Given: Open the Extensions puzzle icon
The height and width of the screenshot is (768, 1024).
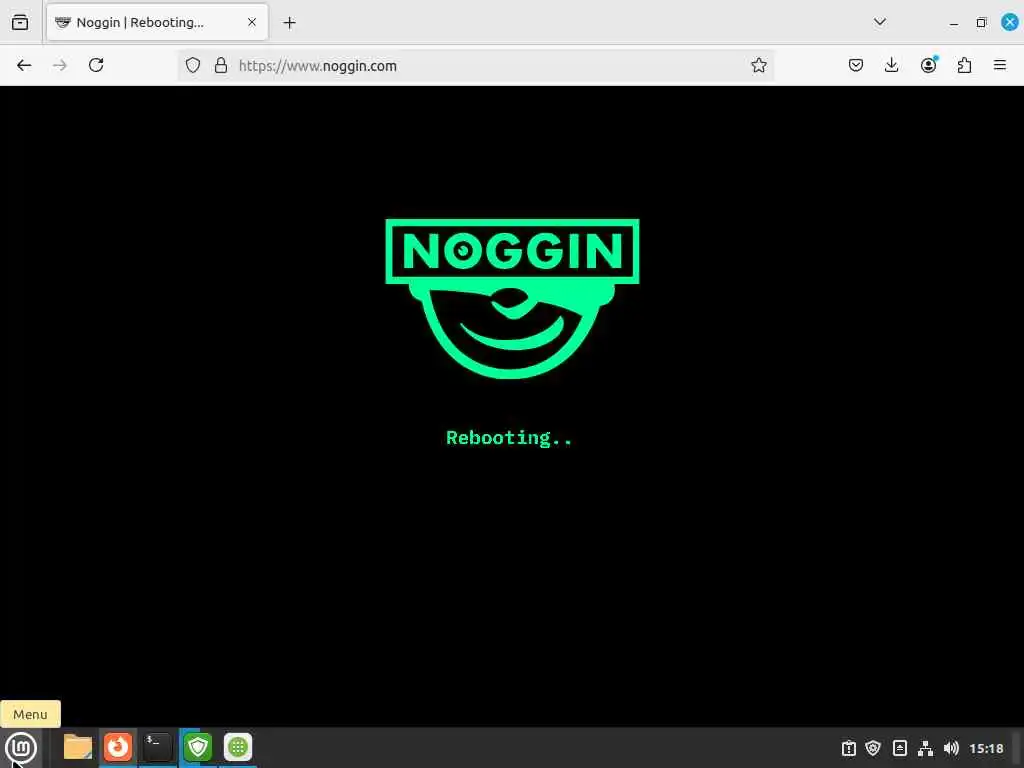Looking at the screenshot, I should pos(964,65).
